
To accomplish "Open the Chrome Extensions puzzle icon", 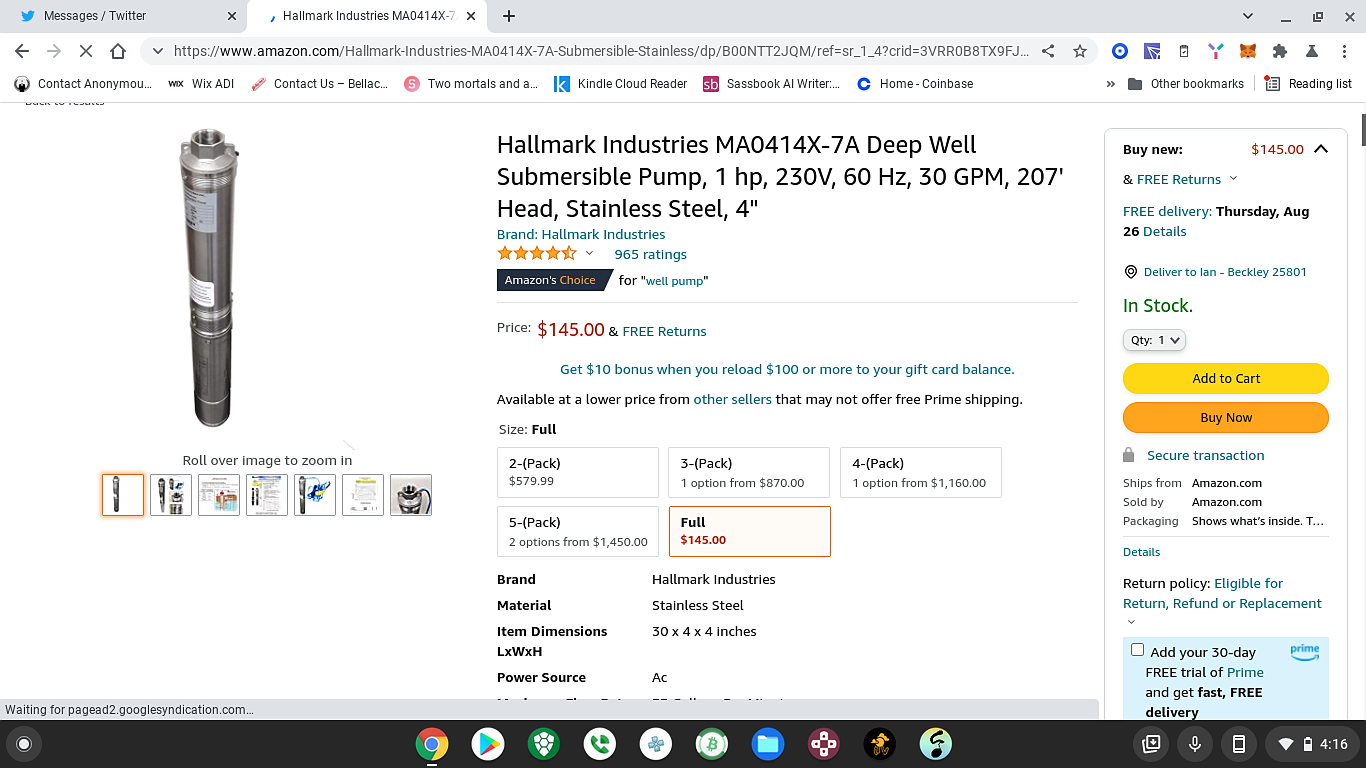I will pos(1279,51).
